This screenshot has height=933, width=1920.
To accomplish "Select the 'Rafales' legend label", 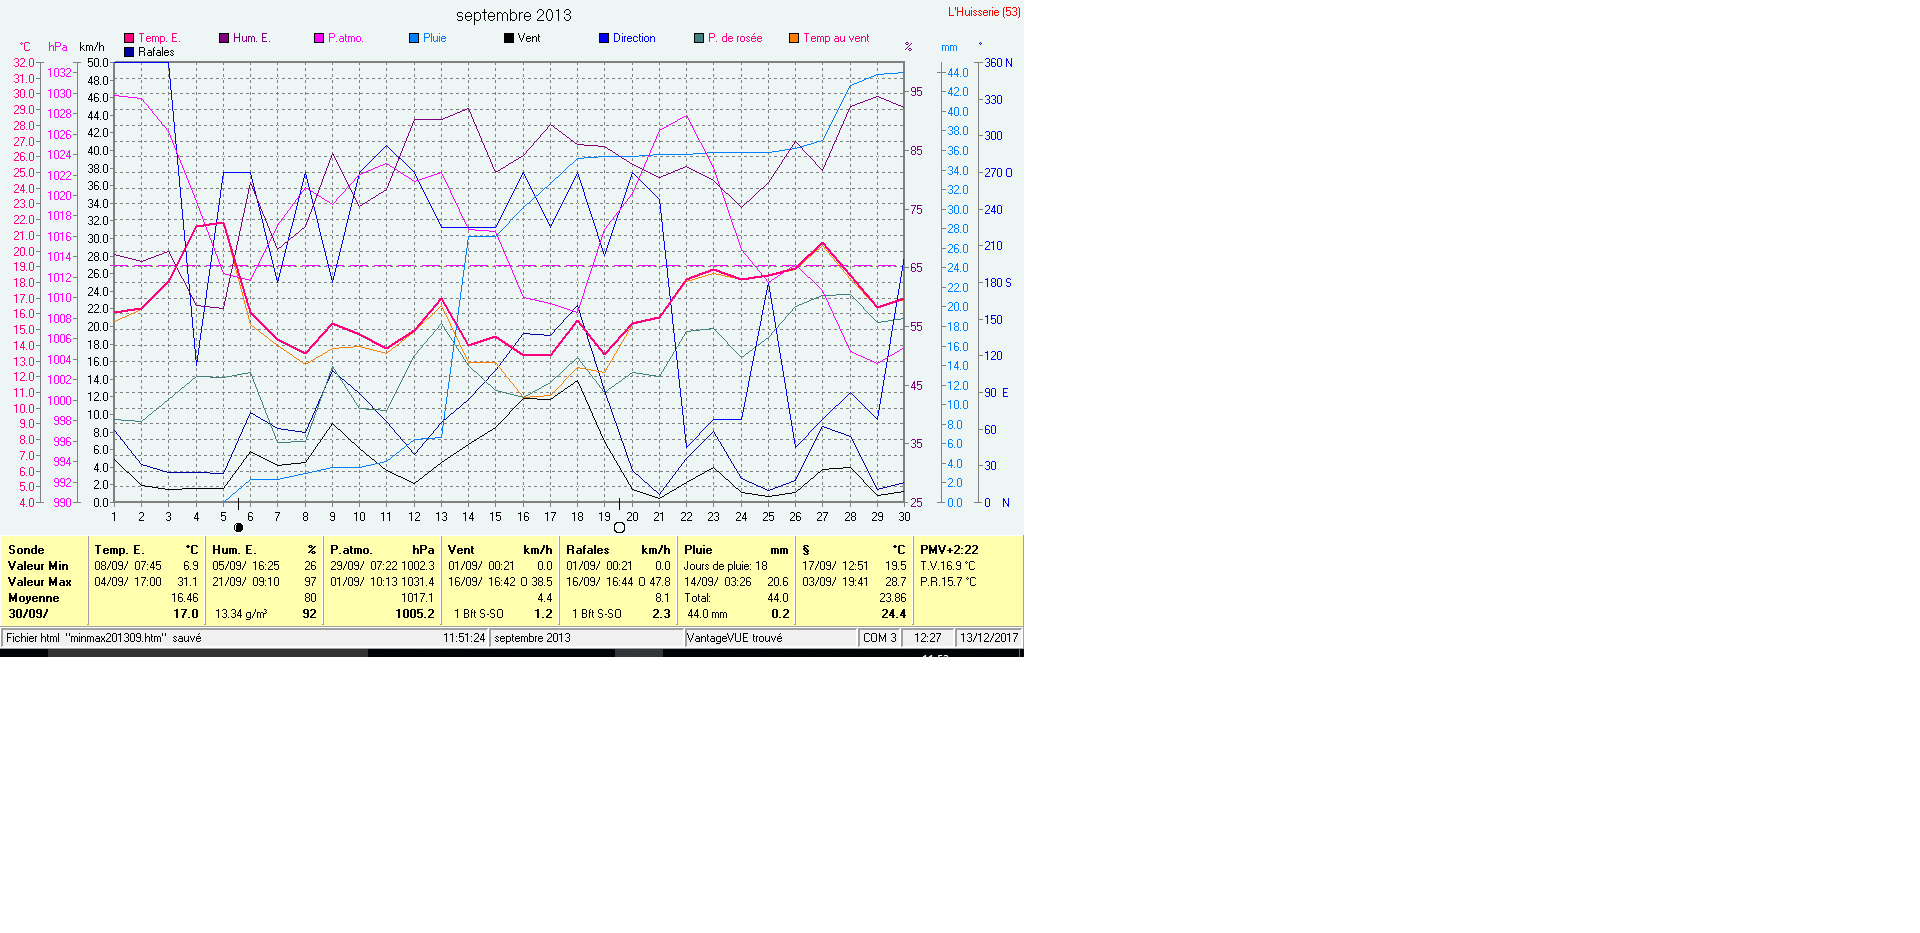I will point(156,52).
